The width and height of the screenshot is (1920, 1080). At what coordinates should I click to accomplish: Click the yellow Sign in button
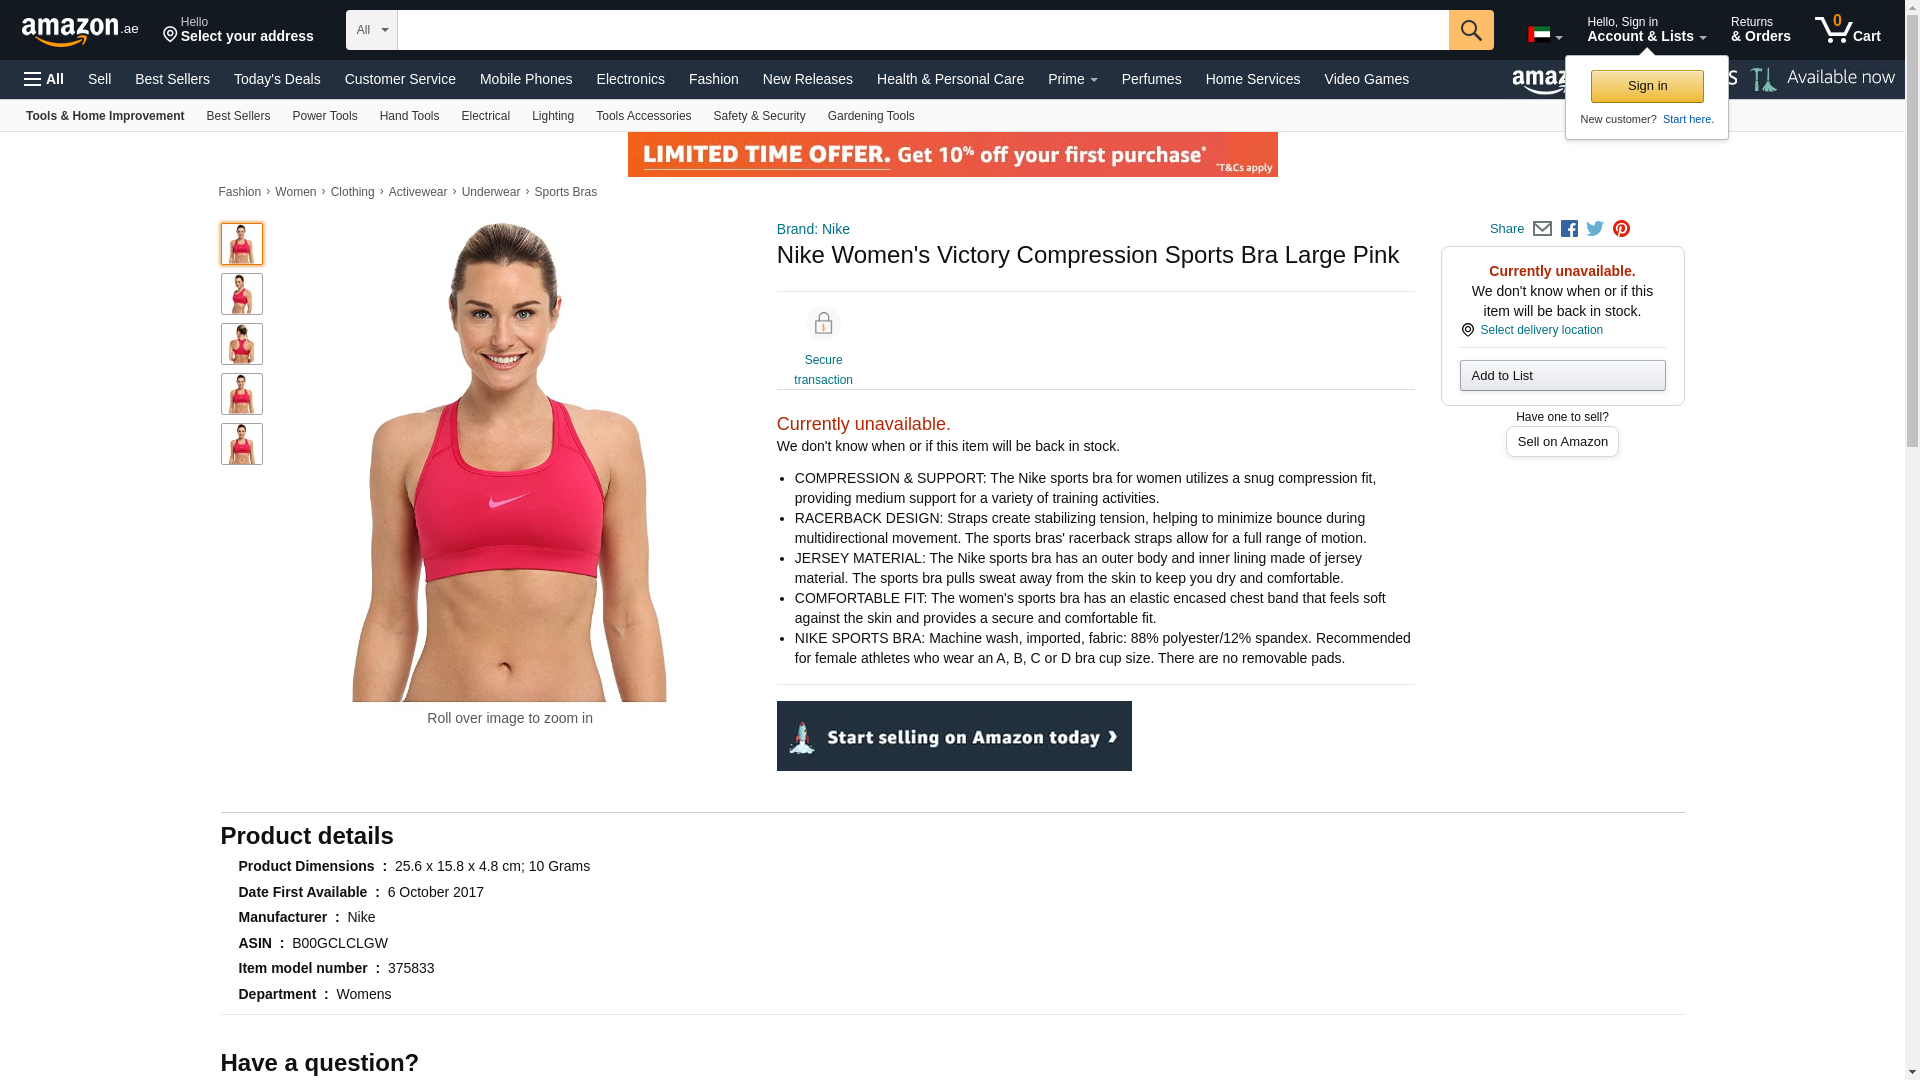coord(1647,86)
